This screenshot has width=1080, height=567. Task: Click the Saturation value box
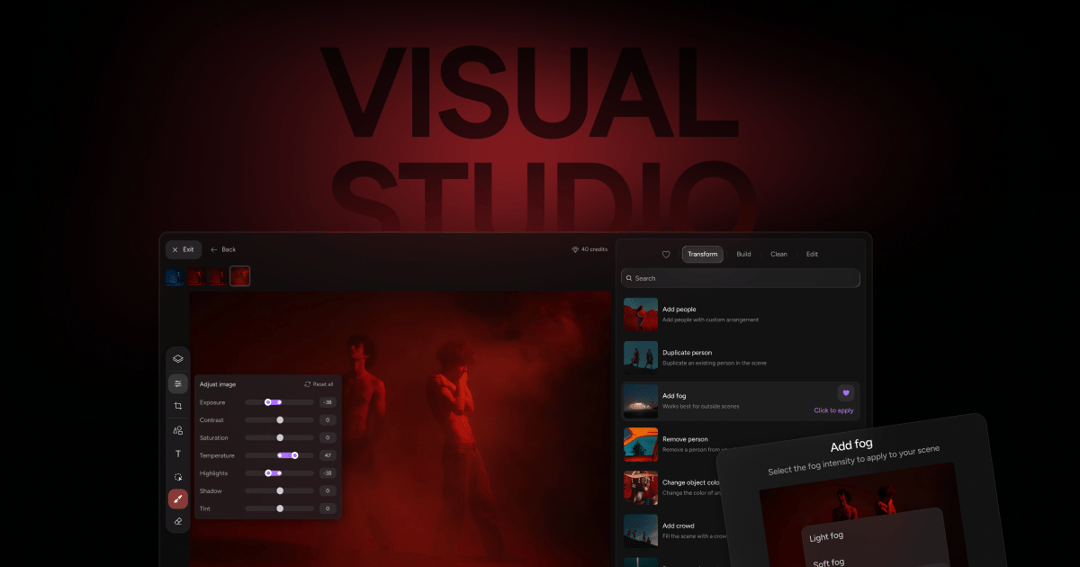coord(328,437)
